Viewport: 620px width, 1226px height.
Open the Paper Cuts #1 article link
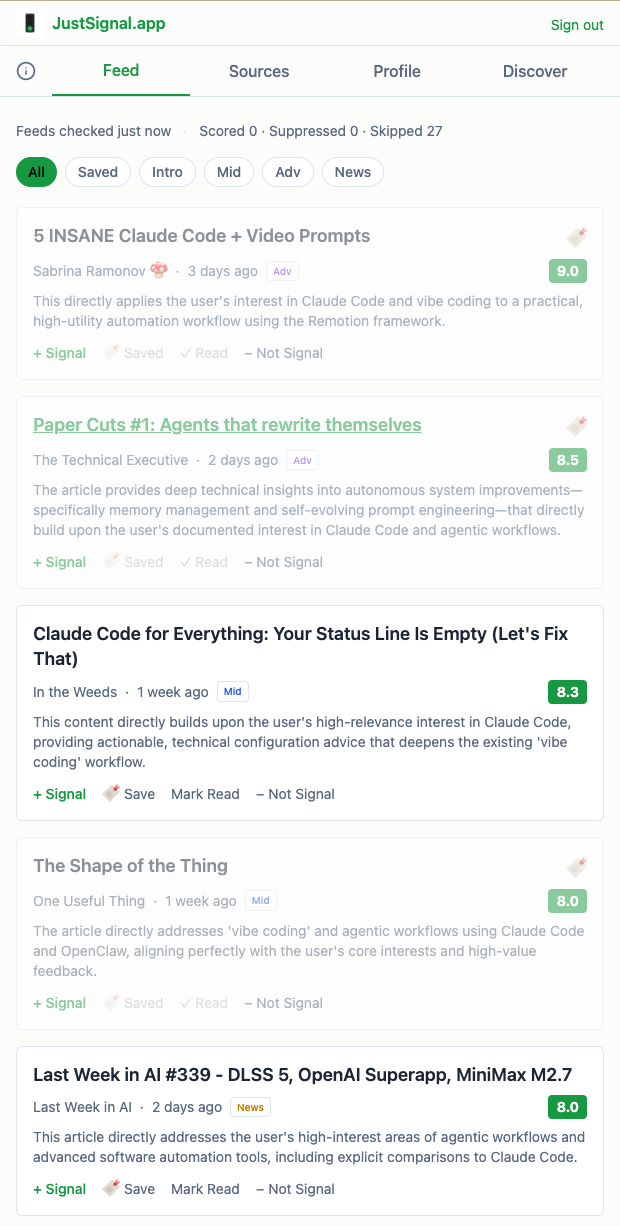pyautogui.click(x=226, y=424)
